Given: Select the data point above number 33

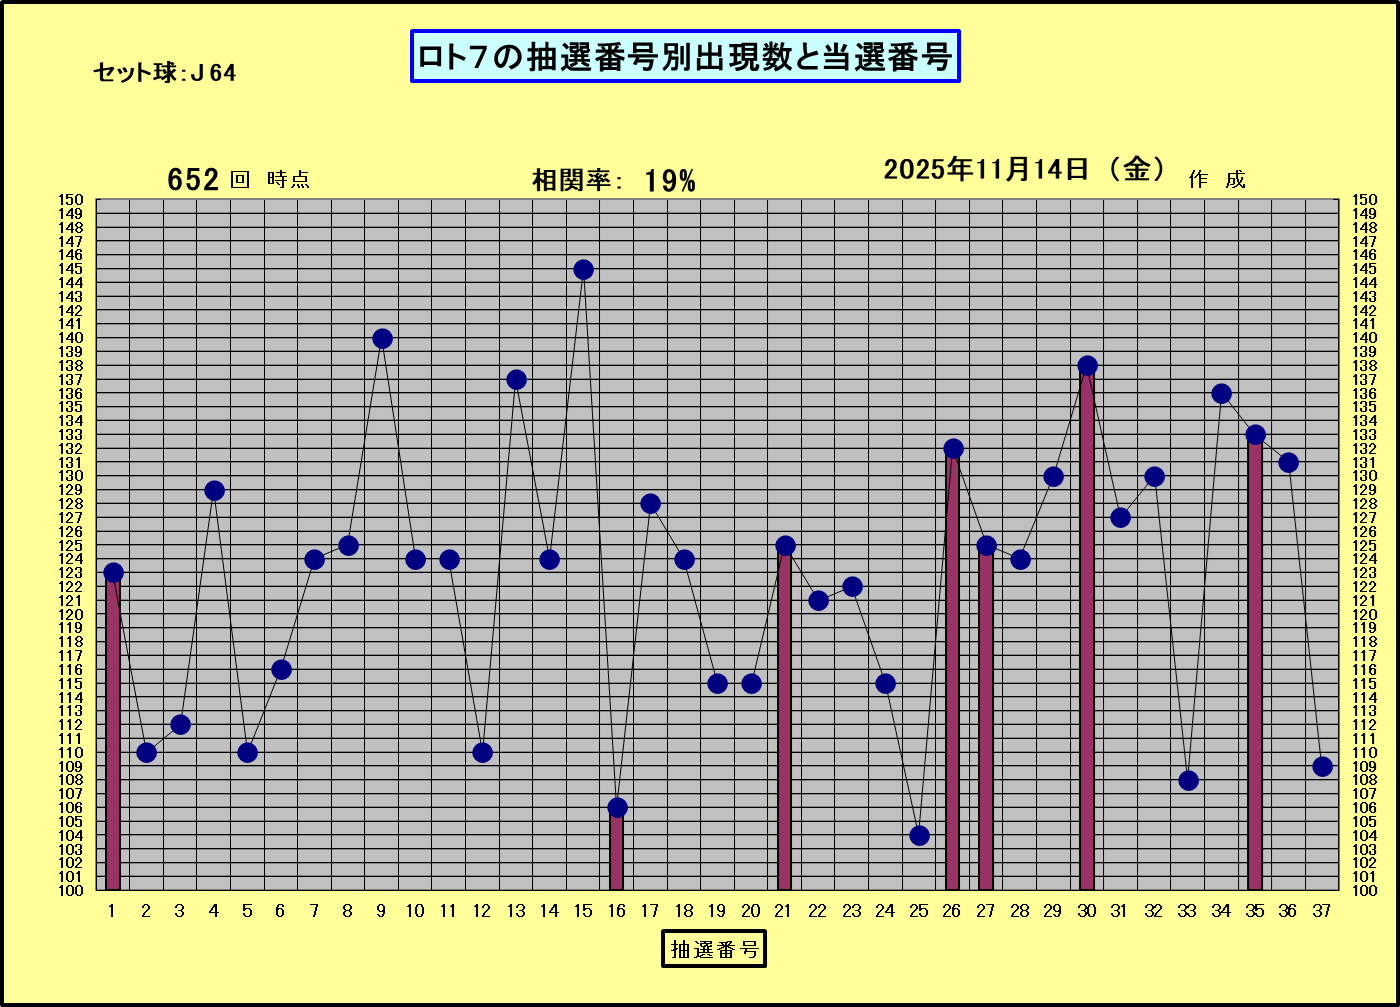Looking at the screenshot, I should pyautogui.click(x=1188, y=780).
